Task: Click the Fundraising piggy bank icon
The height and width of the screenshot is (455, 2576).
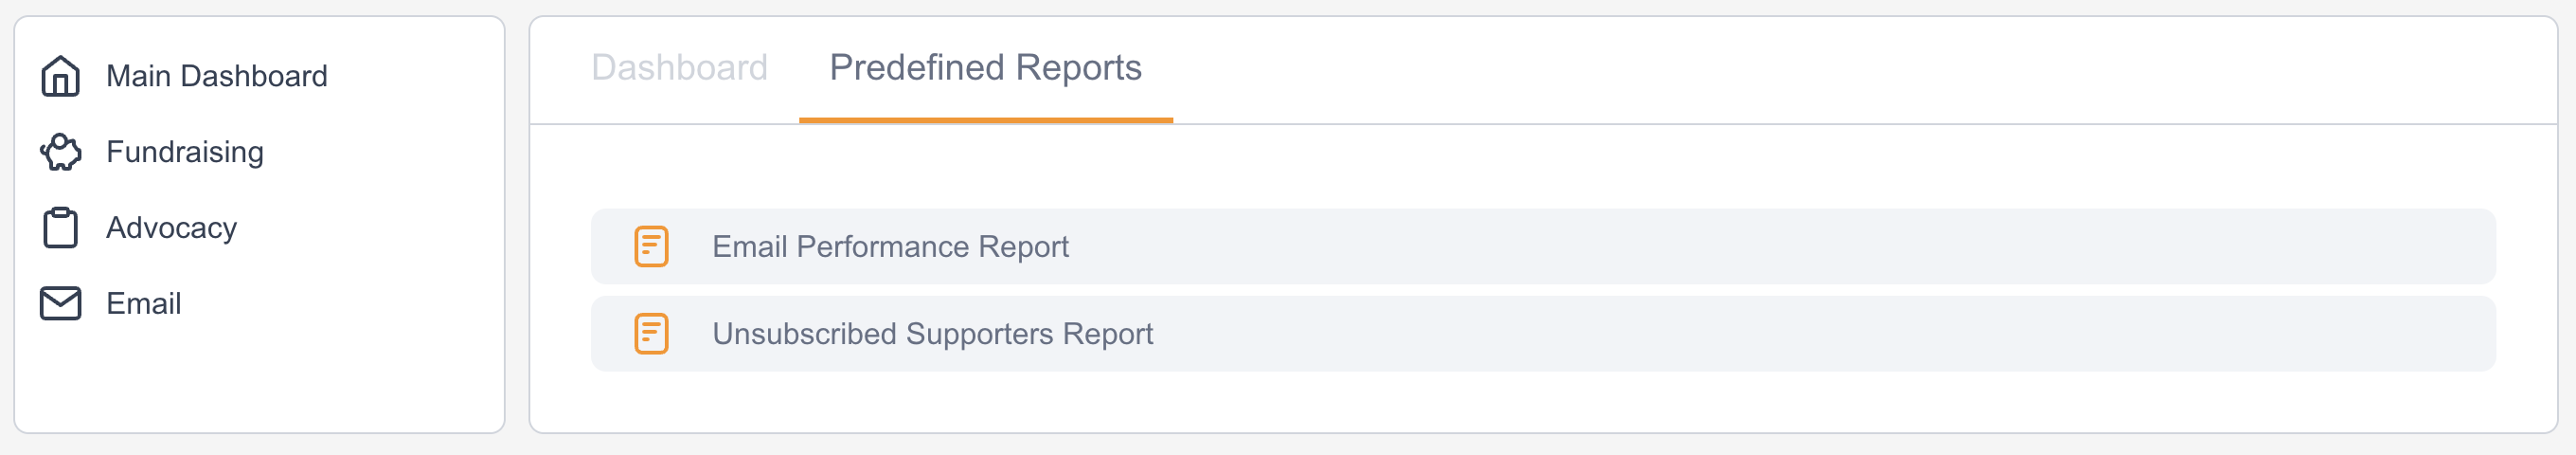Action: pos(60,152)
